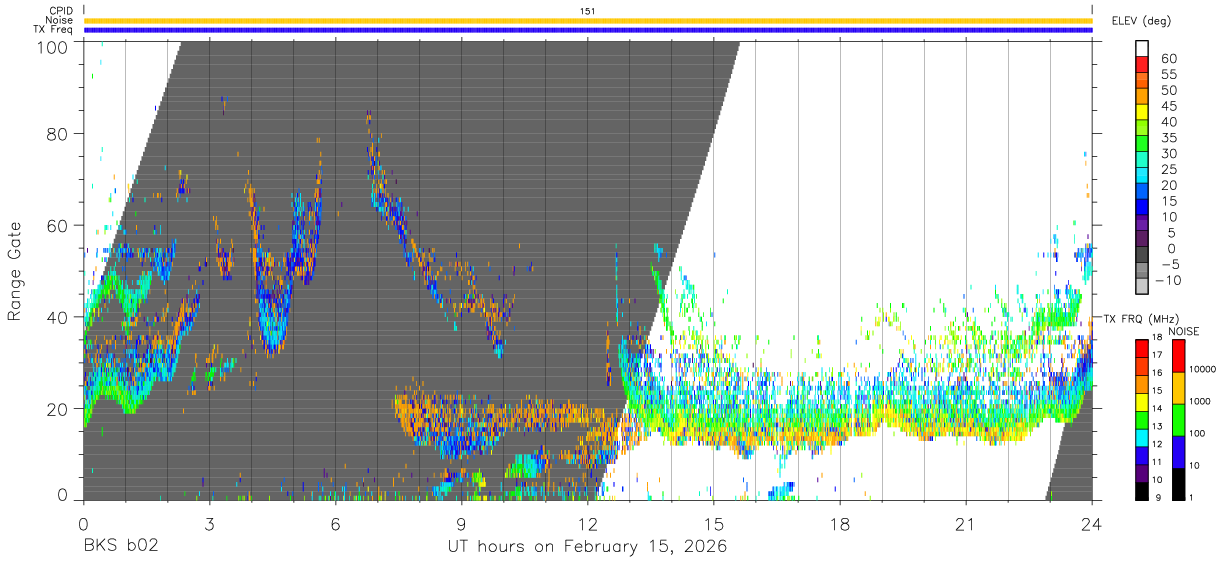Click the ELEV (deg) colorbar title

coord(1142,21)
